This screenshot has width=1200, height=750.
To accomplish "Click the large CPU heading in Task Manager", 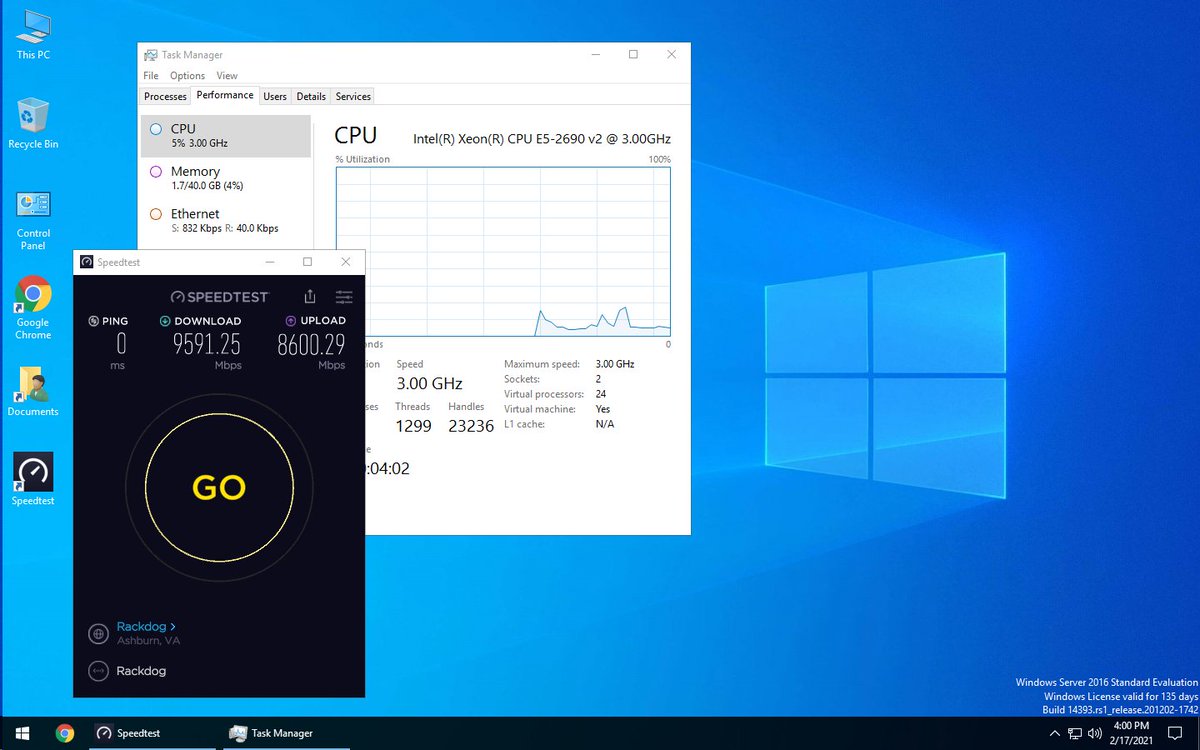I will pos(356,135).
